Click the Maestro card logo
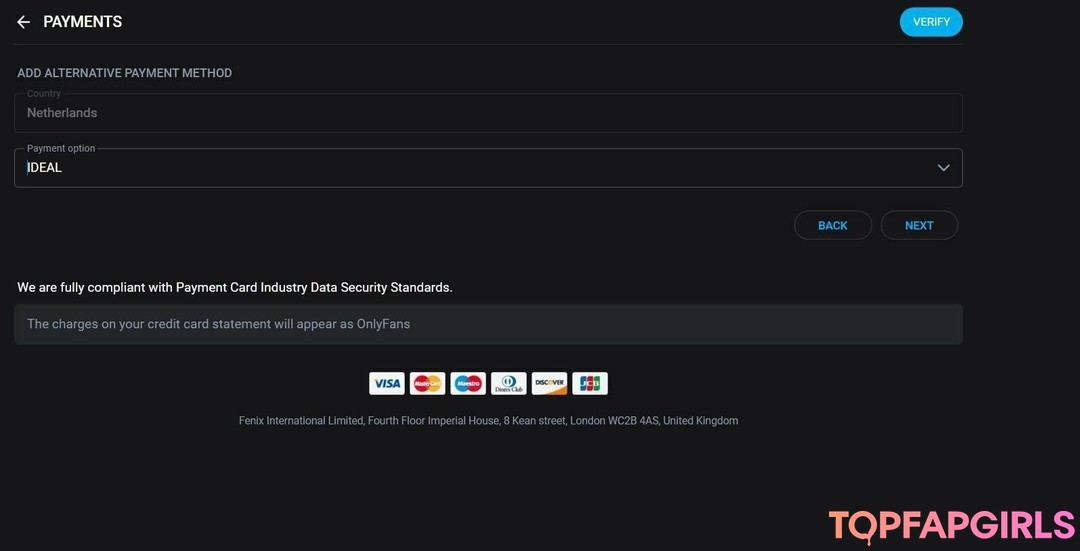Screen dimensions: 1080x551 [x=468, y=383]
